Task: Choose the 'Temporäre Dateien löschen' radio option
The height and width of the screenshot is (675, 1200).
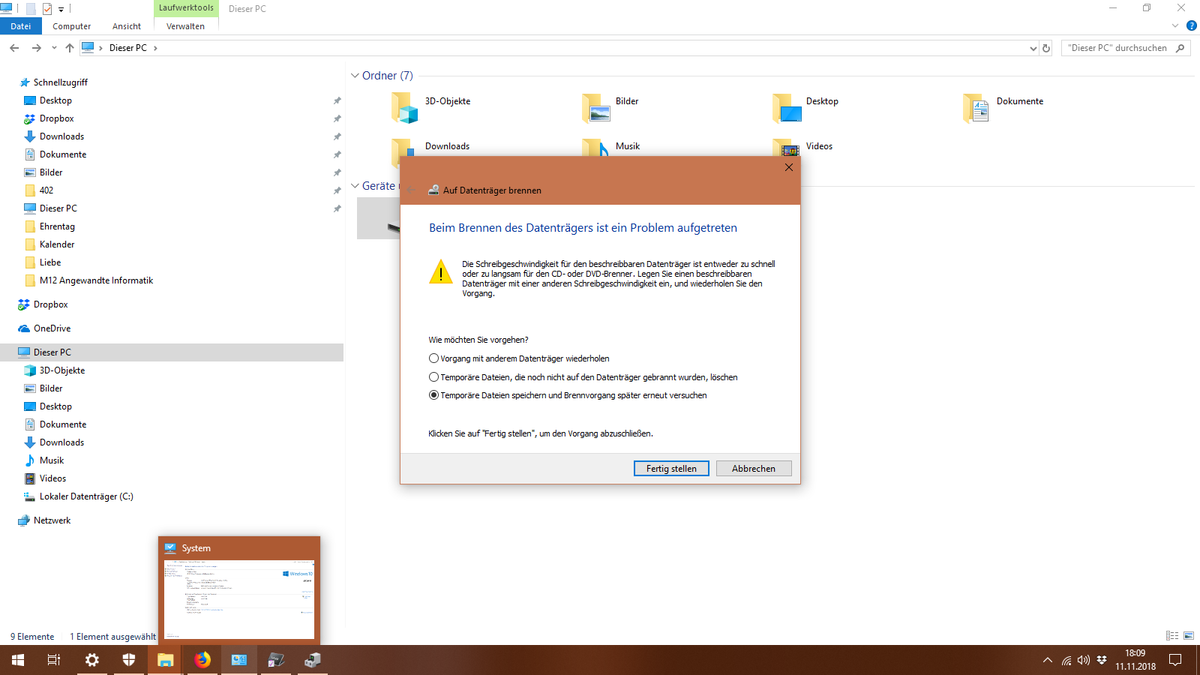Action: pos(433,377)
